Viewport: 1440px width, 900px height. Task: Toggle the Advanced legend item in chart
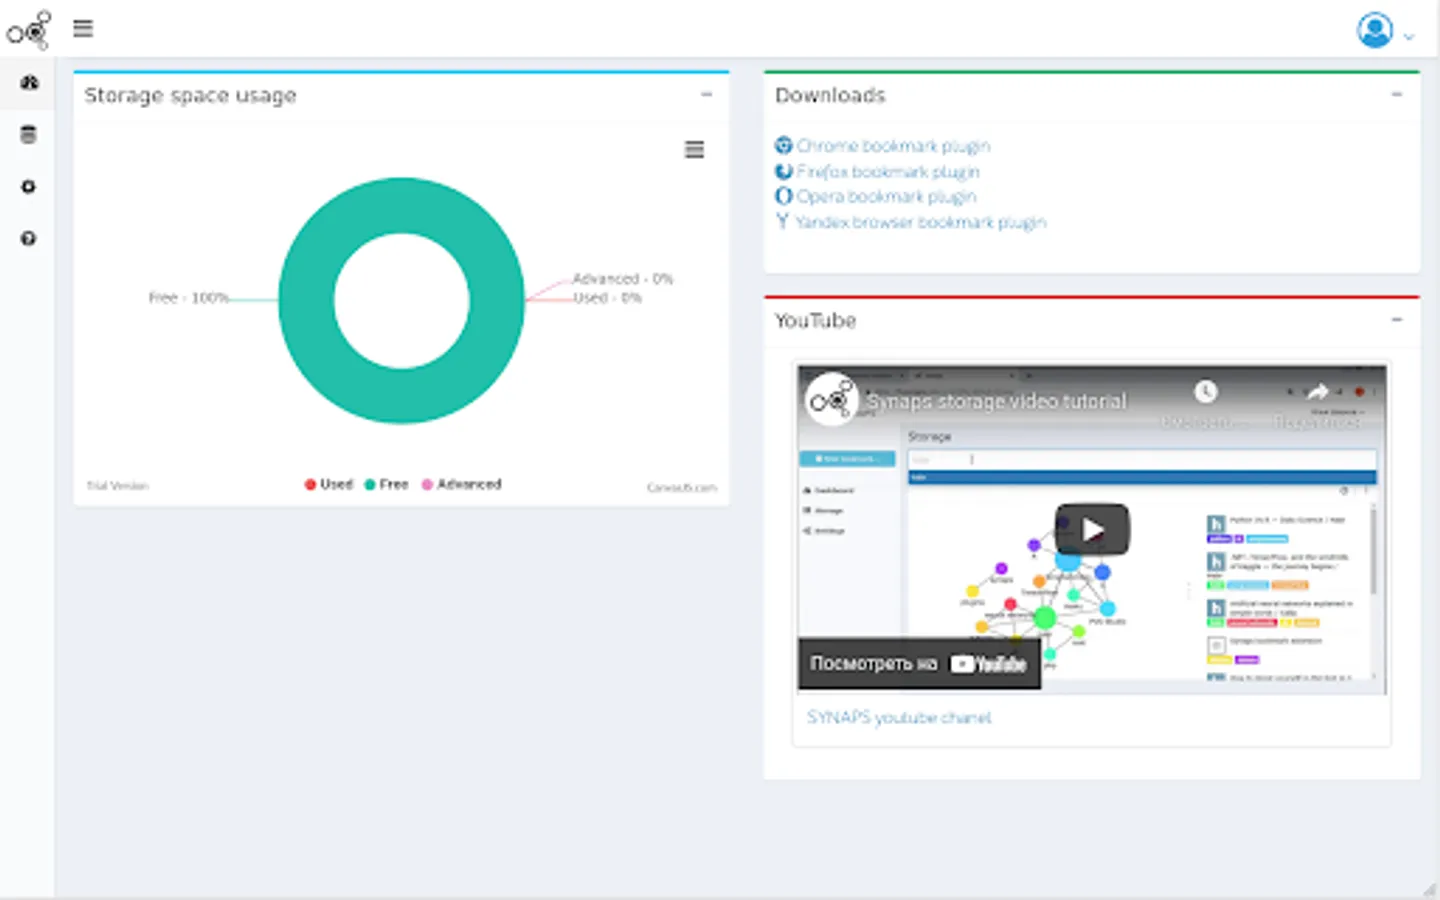point(461,484)
